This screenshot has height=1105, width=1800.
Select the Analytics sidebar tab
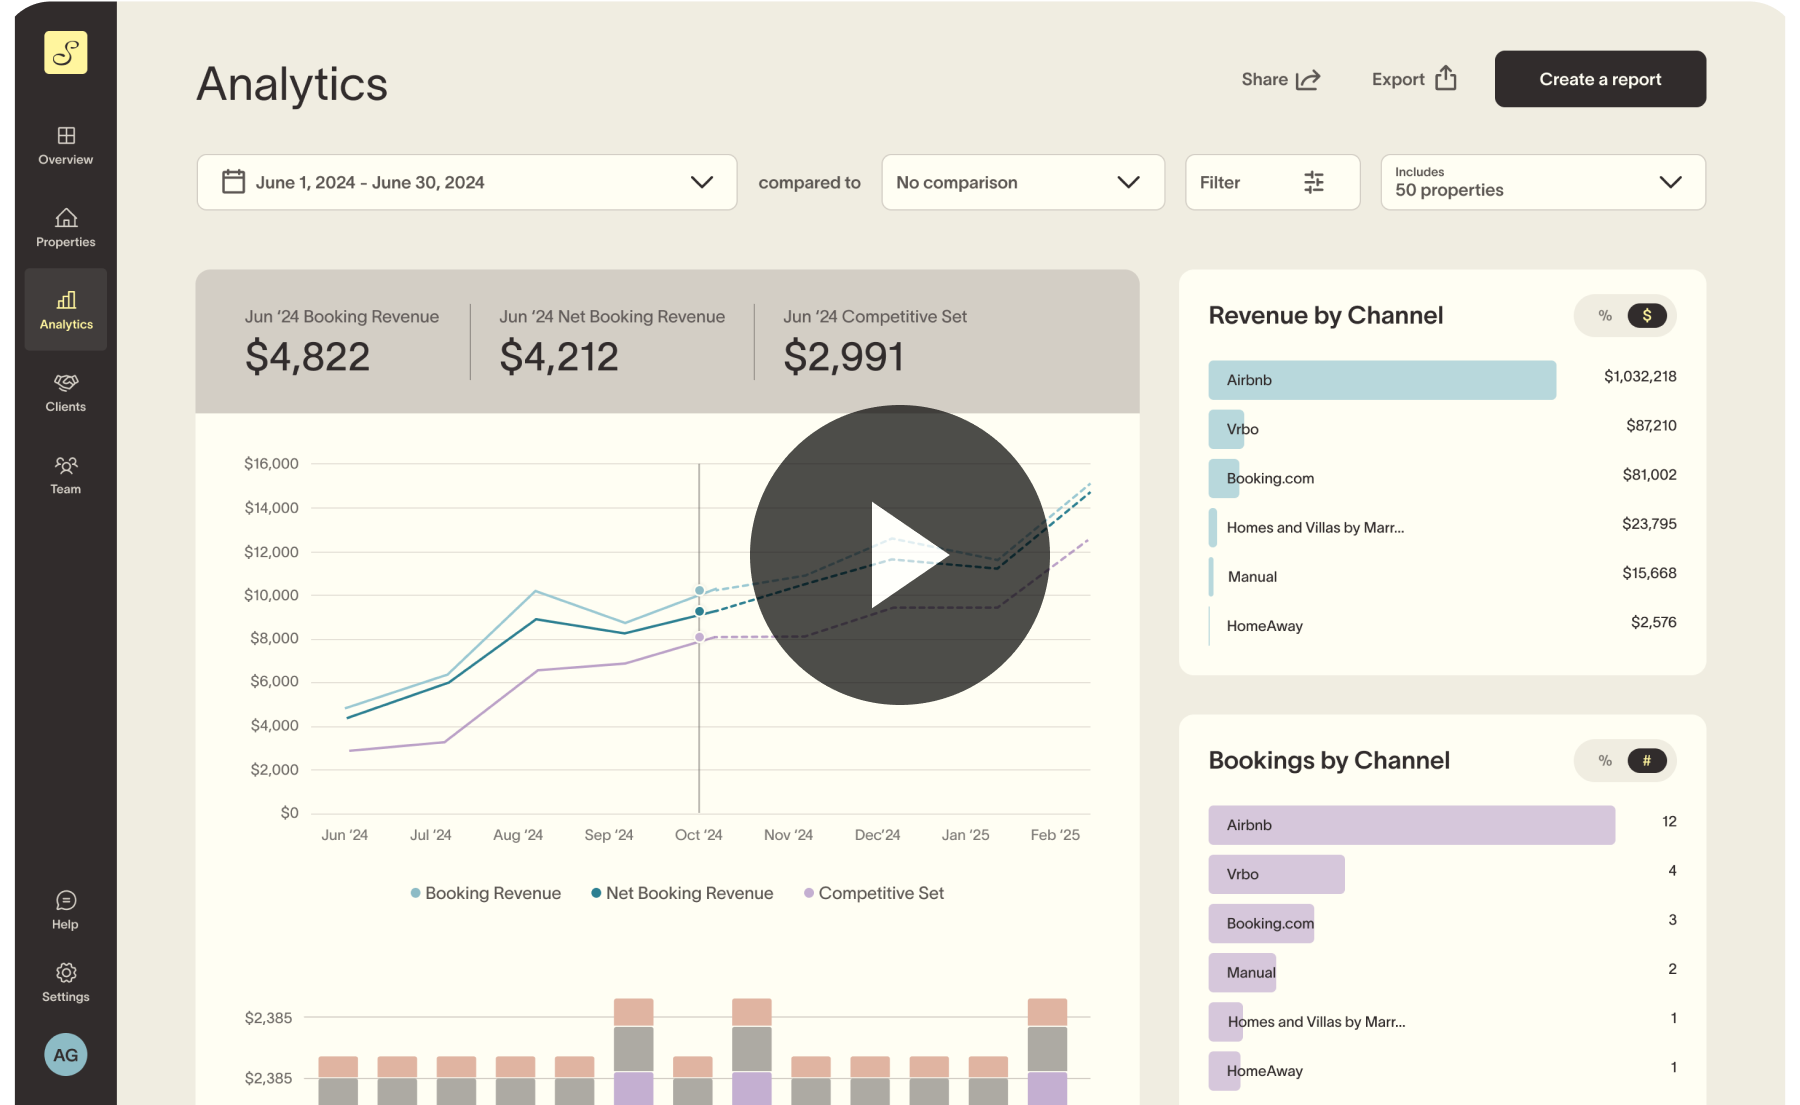click(66, 309)
